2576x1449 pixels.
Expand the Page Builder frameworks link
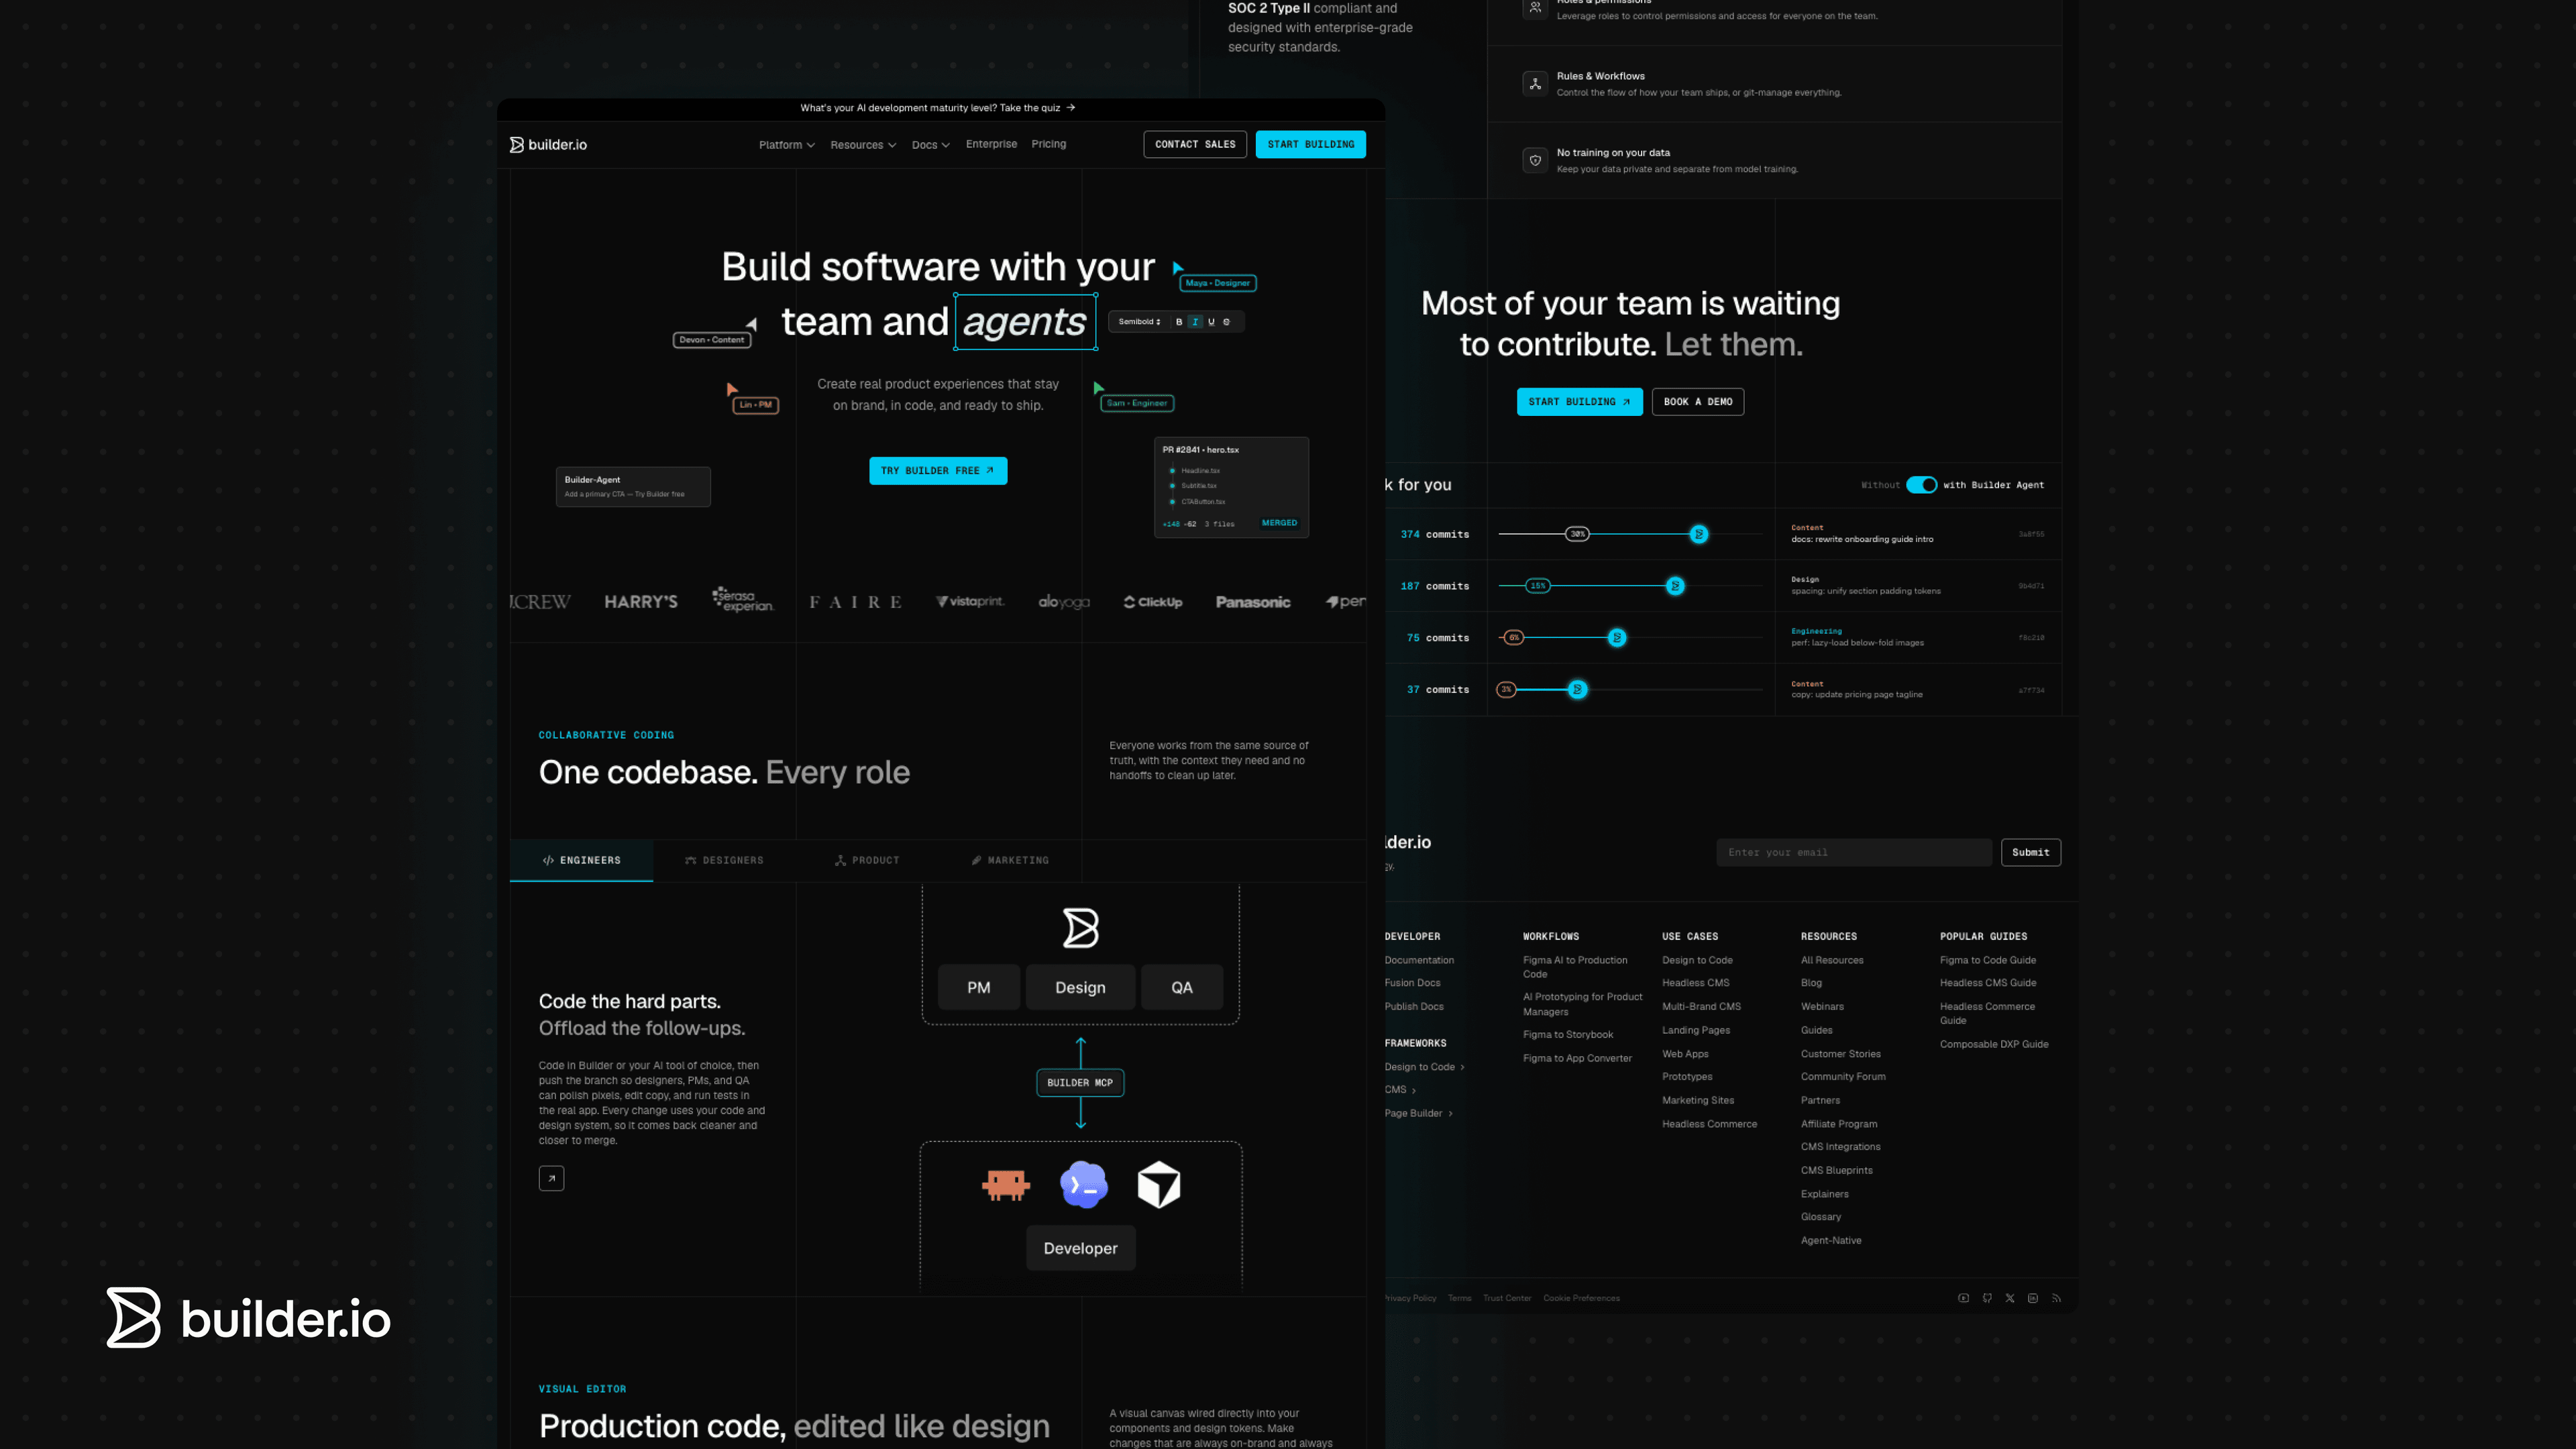pyautogui.click(x=1419, y=1113)
